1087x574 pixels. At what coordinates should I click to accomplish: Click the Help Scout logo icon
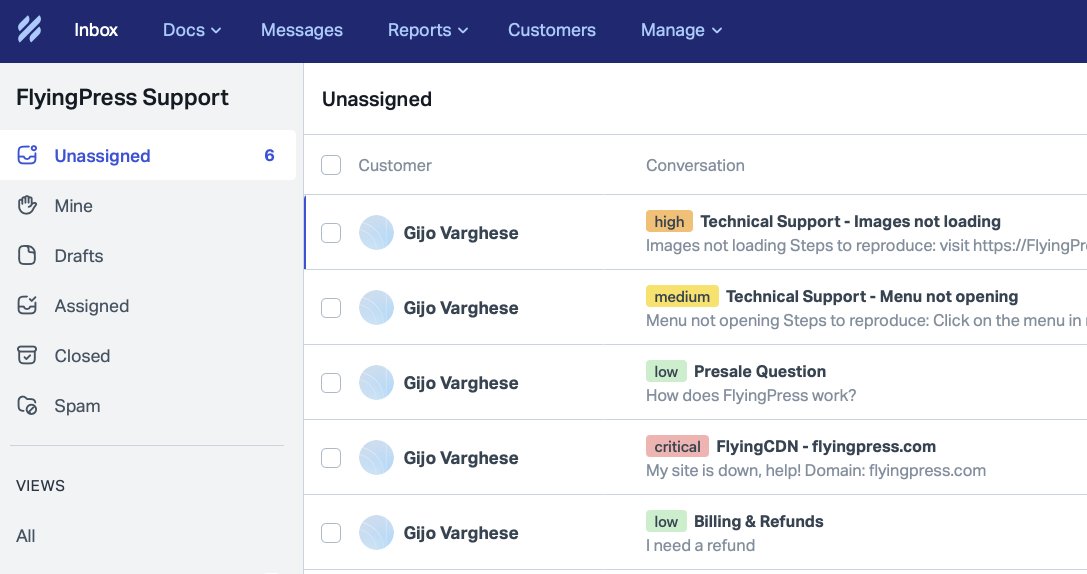29,29
